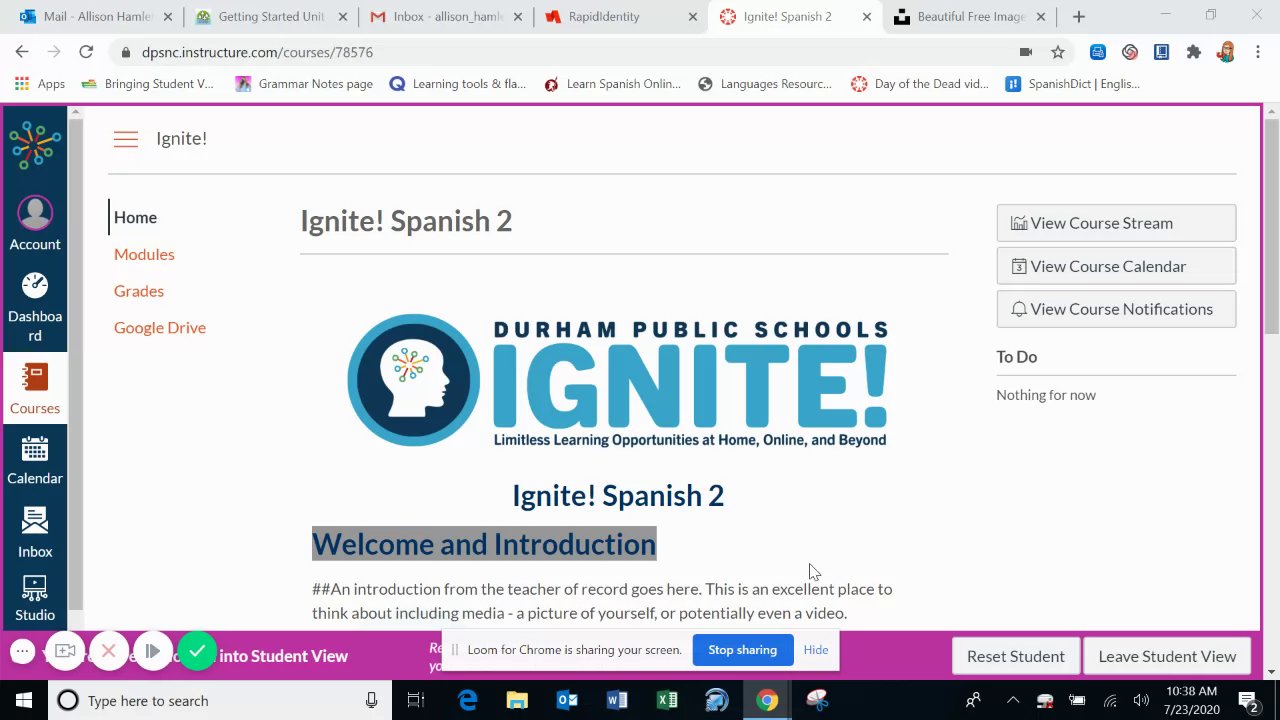Open File Explorer from the taskbar

[x=517, y=700]
